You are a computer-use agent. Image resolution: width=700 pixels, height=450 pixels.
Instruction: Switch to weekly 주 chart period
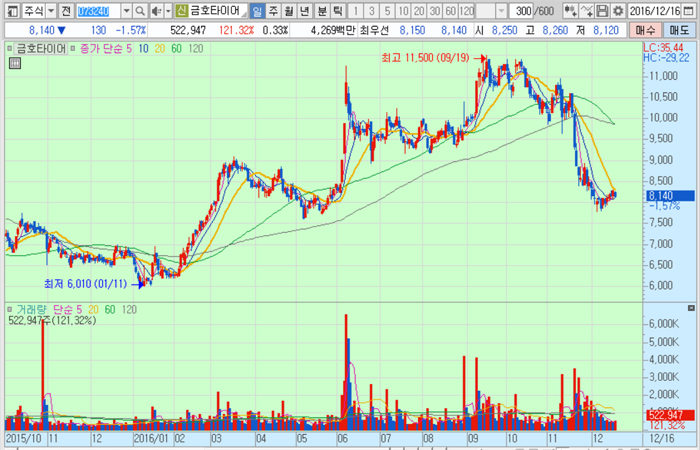point(274,11)
